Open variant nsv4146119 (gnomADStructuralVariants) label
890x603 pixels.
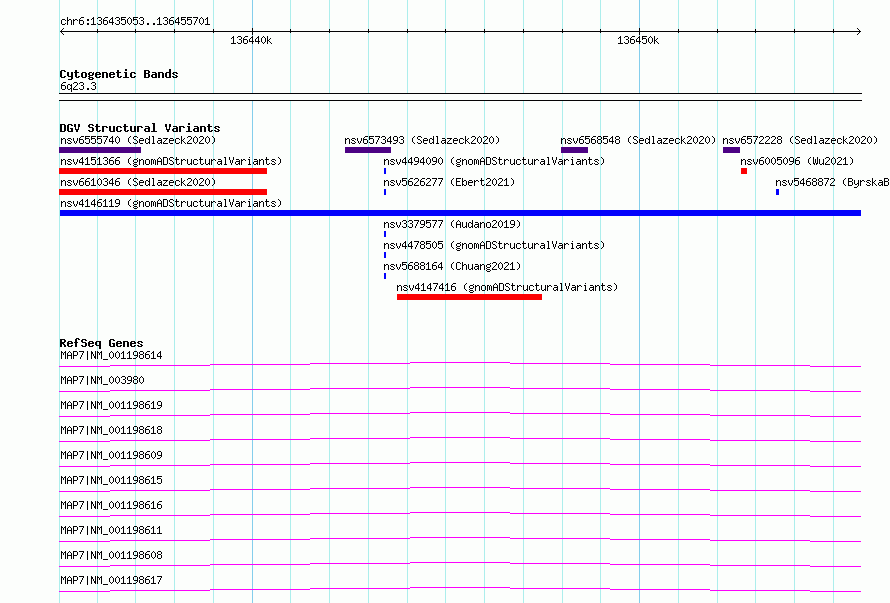pos(171,203)
